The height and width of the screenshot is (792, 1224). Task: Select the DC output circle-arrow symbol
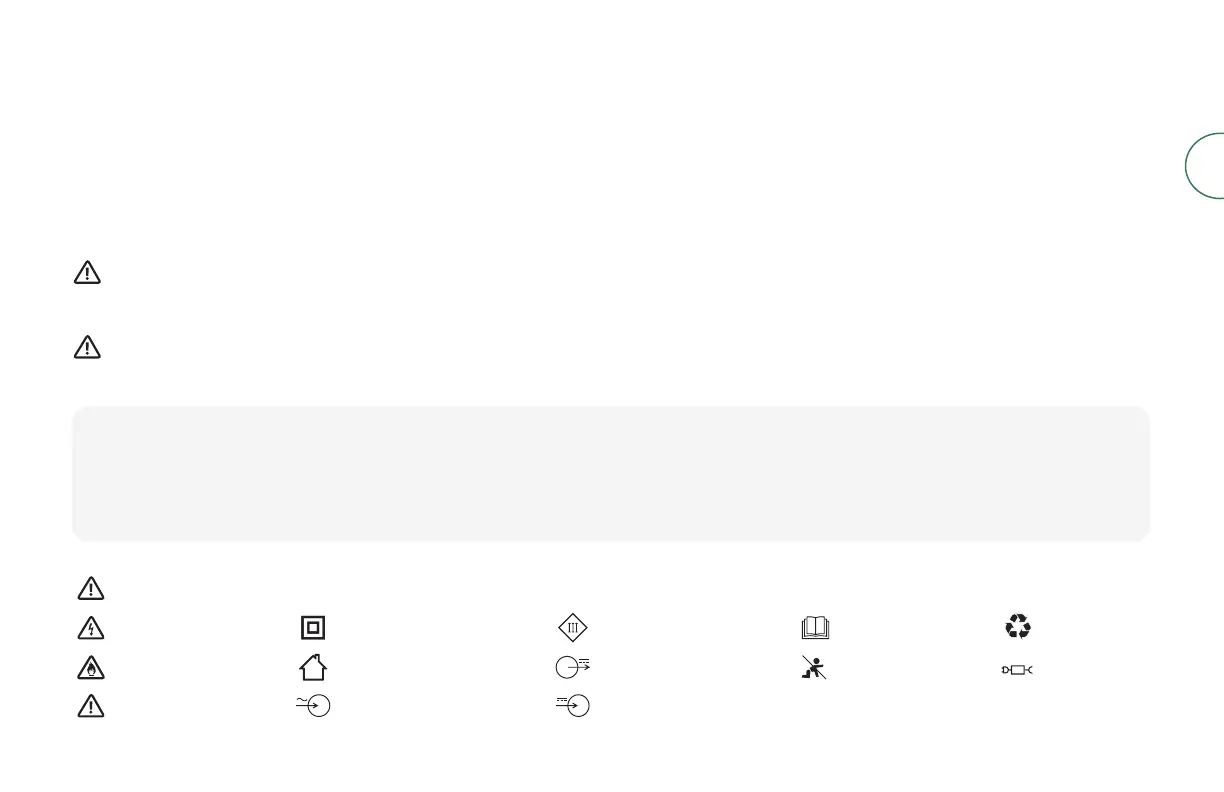coord(574,667)
